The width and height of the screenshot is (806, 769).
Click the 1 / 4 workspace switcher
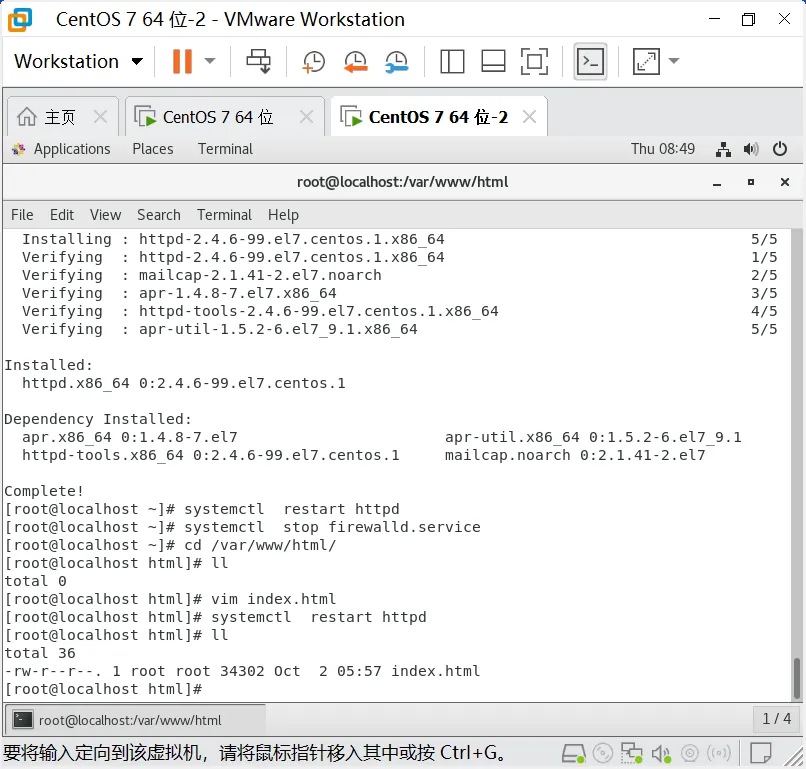click(776, 719)
